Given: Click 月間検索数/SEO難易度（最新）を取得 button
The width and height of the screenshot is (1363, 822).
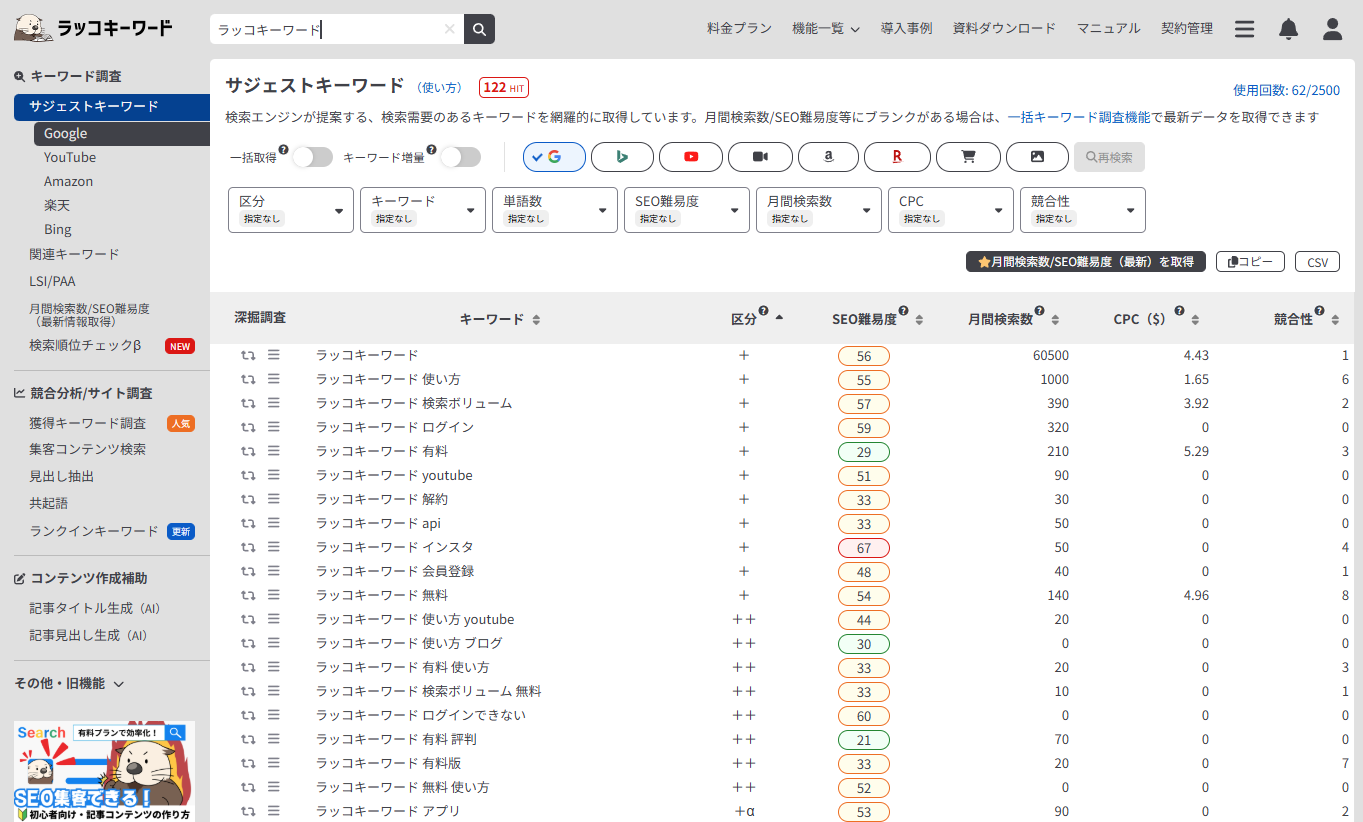Looking at the screenshot, I should point(1086,262).
